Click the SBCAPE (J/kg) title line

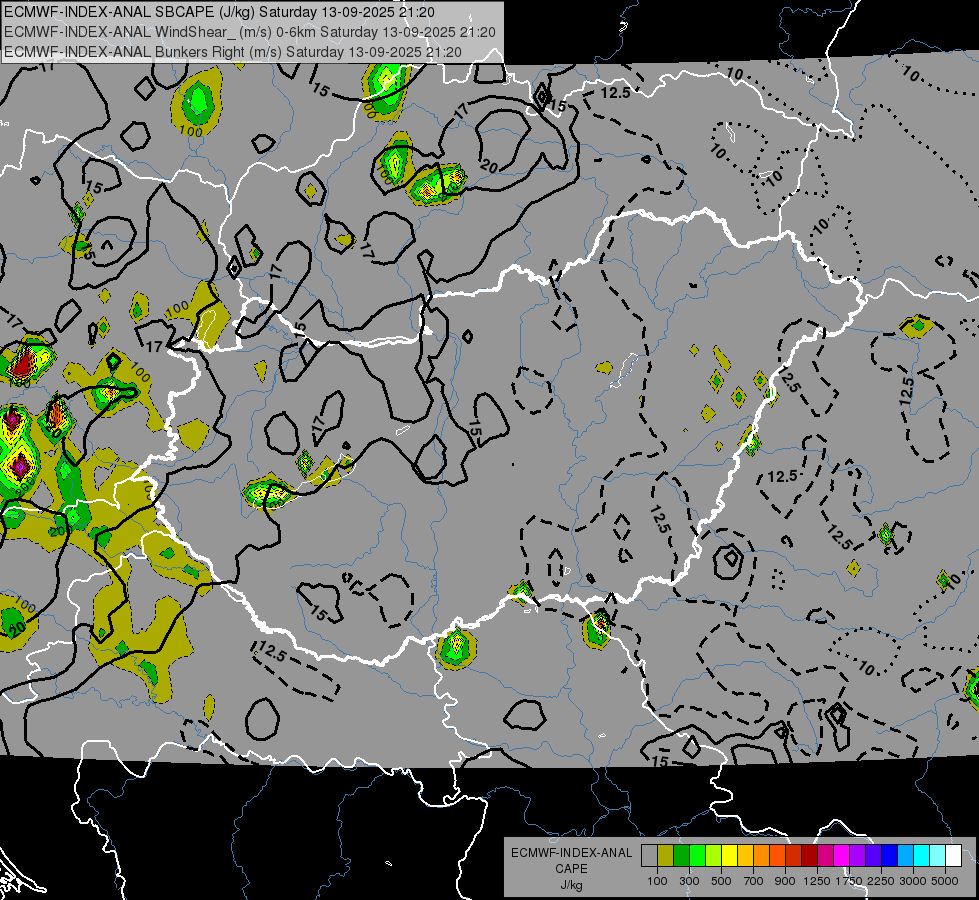pyautogui.click(x=219, y=12)
